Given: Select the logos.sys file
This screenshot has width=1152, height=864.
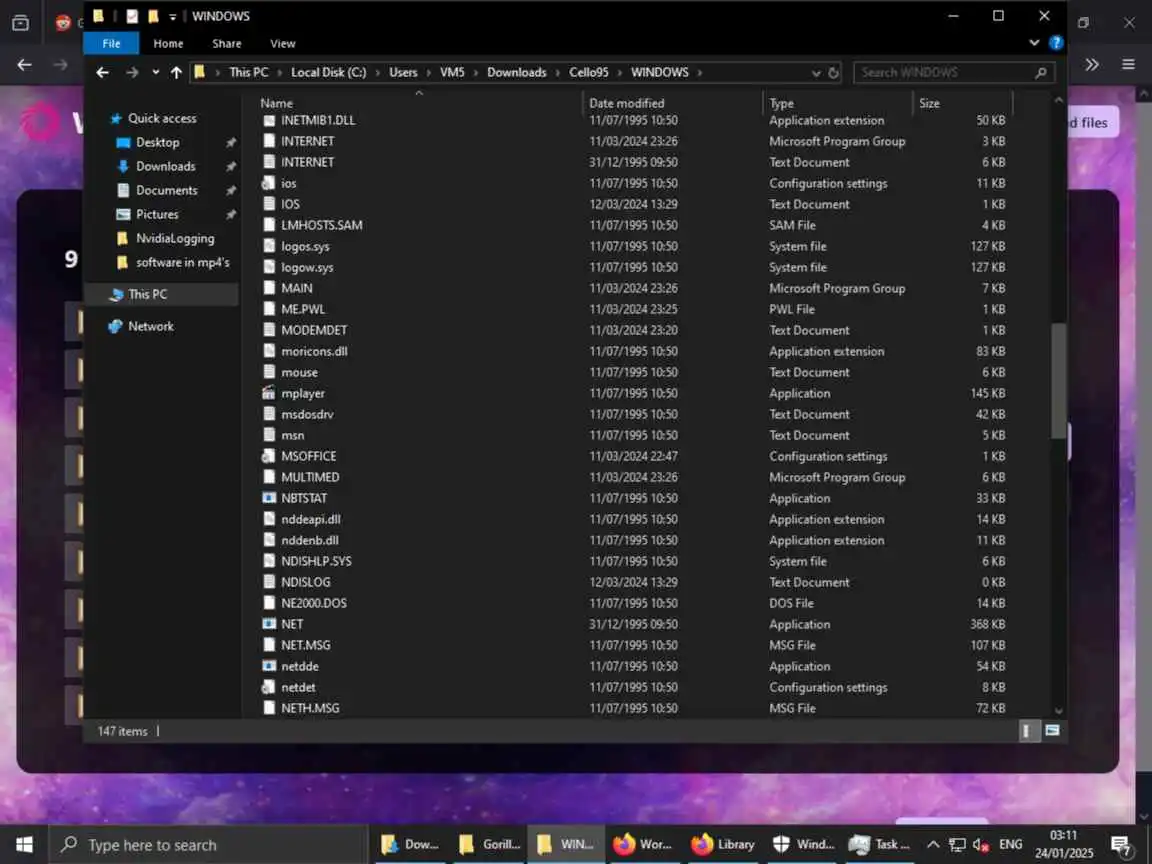Looking at the screenshot, I should pyautogui.click(x=305, y=247).
